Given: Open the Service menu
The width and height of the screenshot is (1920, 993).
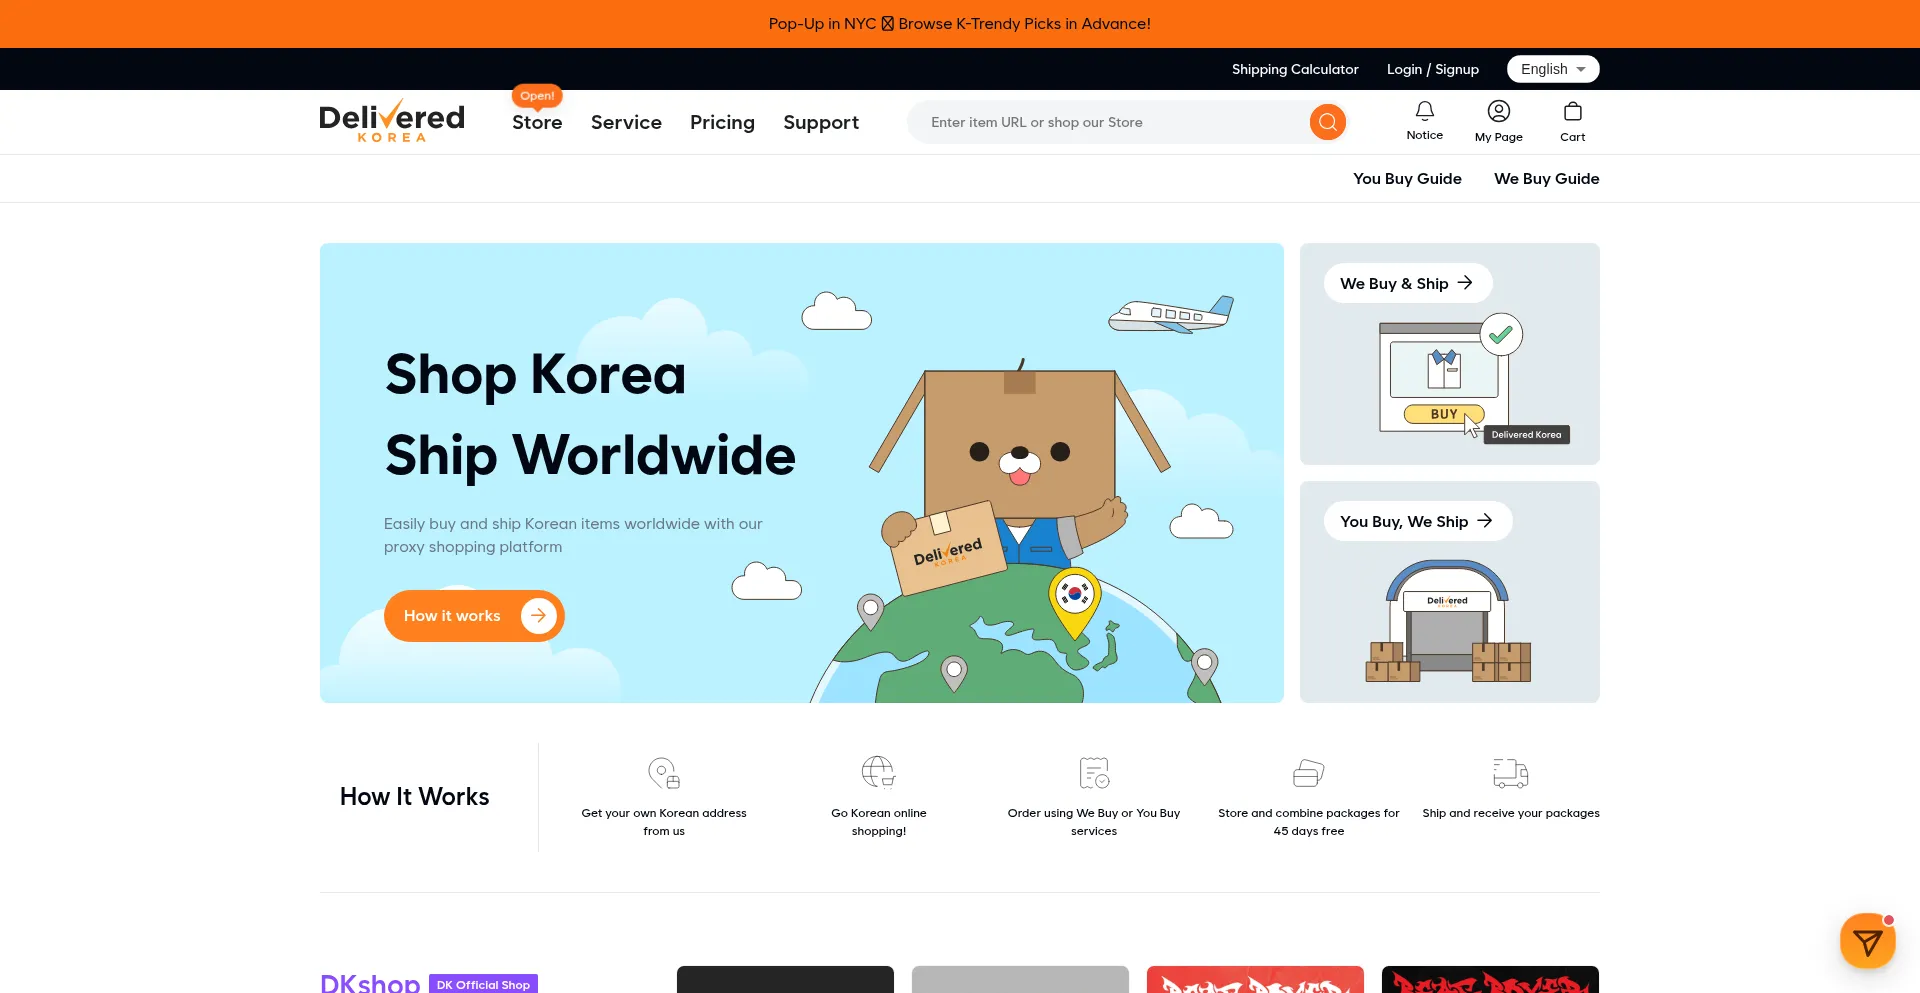Looking at the screenshot, I should [x=626, y=122].
